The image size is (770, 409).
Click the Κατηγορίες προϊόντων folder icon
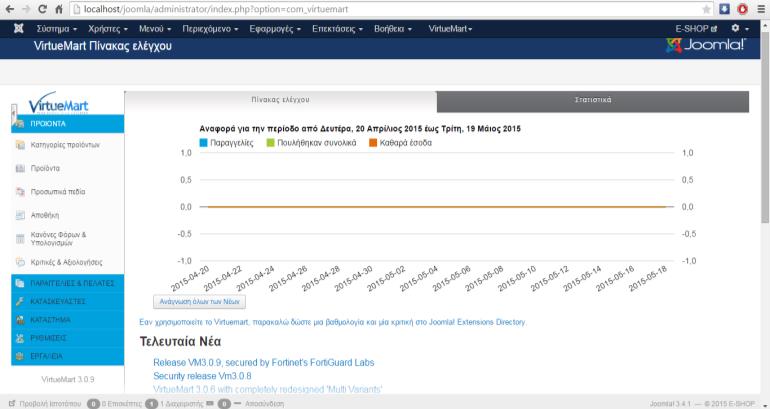tap(20, 145)
